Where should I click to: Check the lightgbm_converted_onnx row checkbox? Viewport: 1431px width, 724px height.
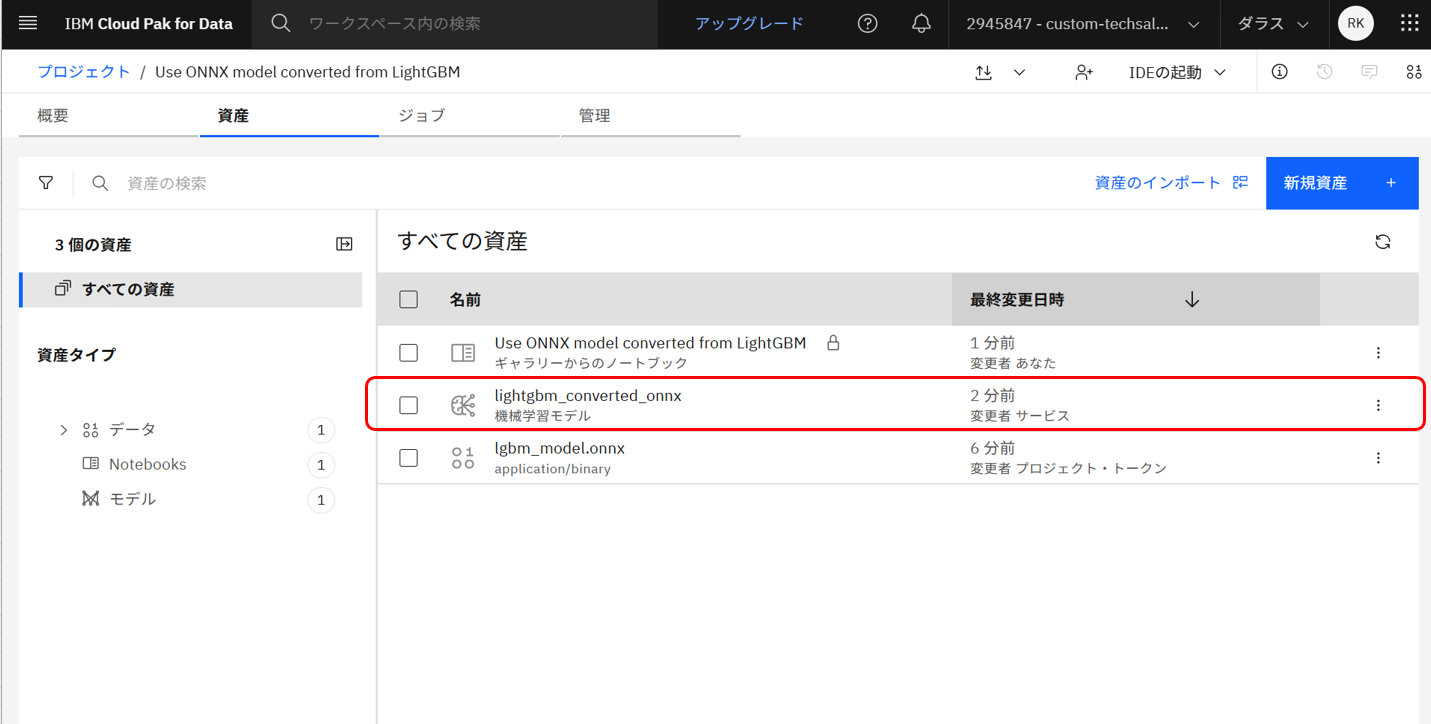[408, 405]
